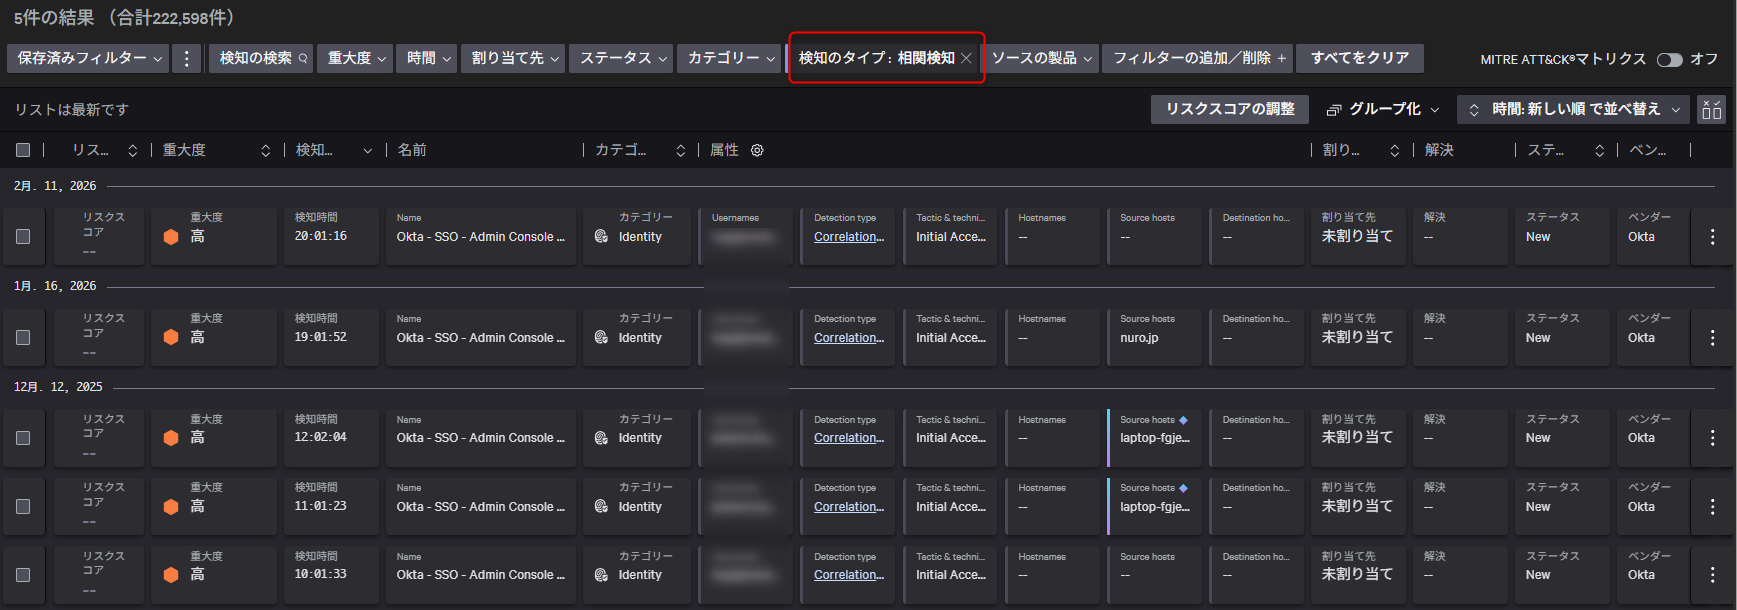The height and width of the screenshot is (610, 1737).
Task: Check the select-all checkbox in header
Action: (x=23, y=150)
